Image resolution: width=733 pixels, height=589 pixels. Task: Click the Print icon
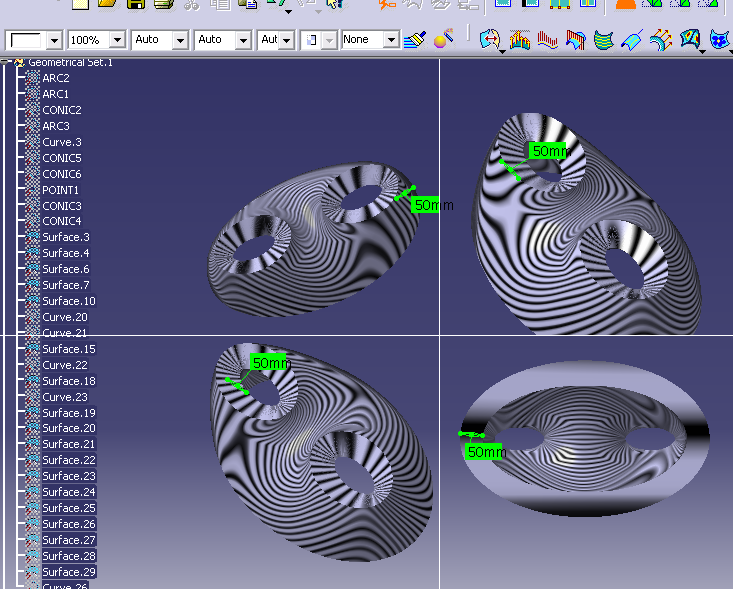tap(164, 4)
